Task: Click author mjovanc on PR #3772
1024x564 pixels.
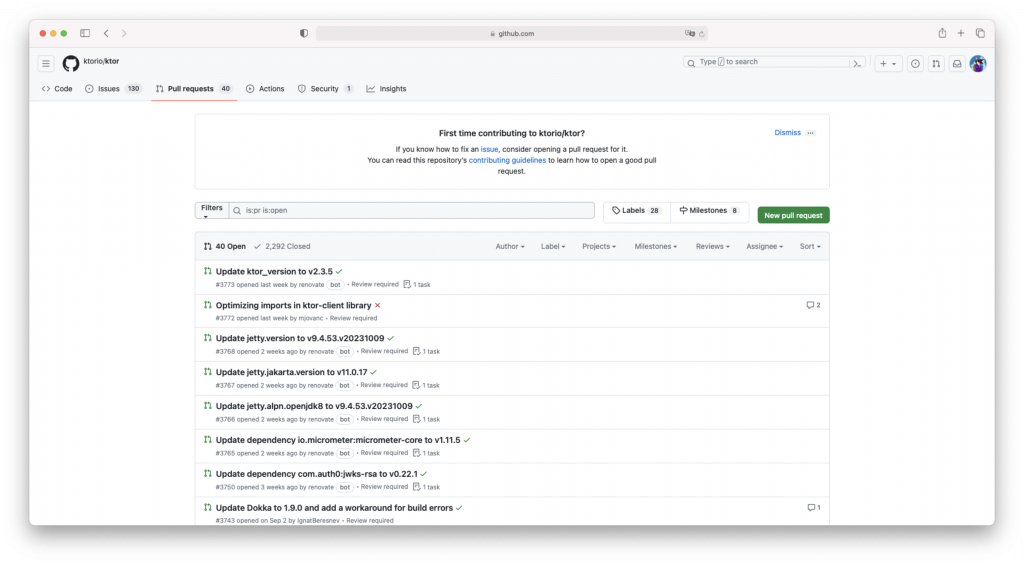Action: tap(311, 319)
